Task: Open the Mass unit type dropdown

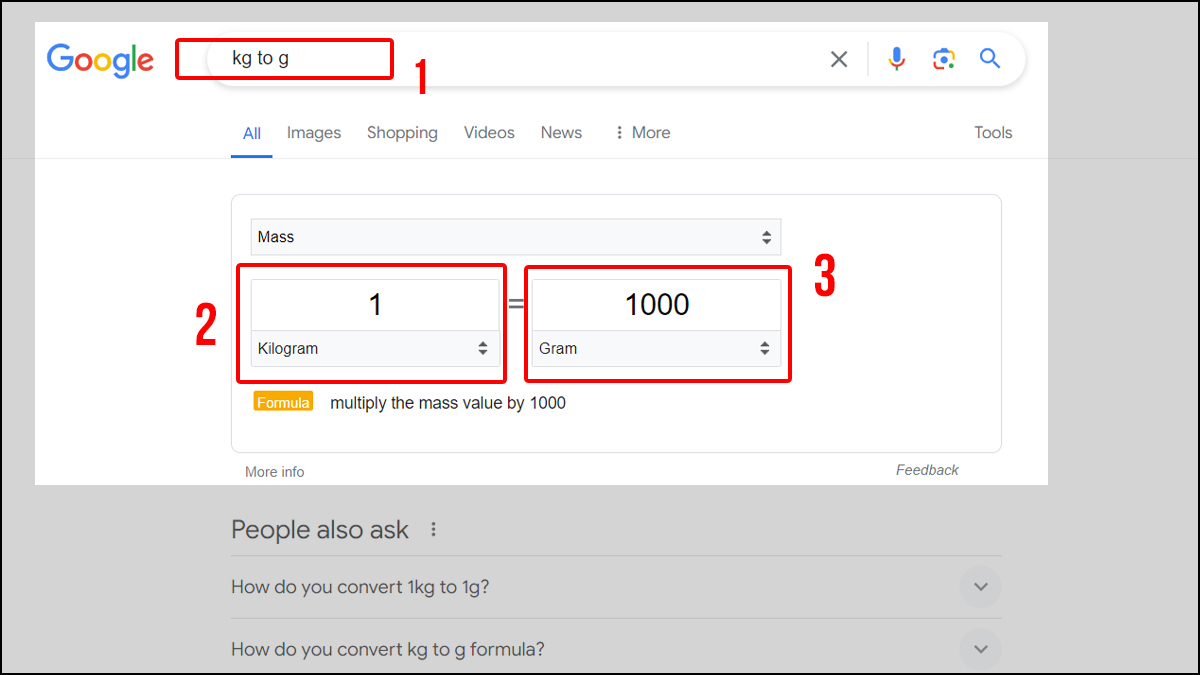Action: click(x=515, y=237)
